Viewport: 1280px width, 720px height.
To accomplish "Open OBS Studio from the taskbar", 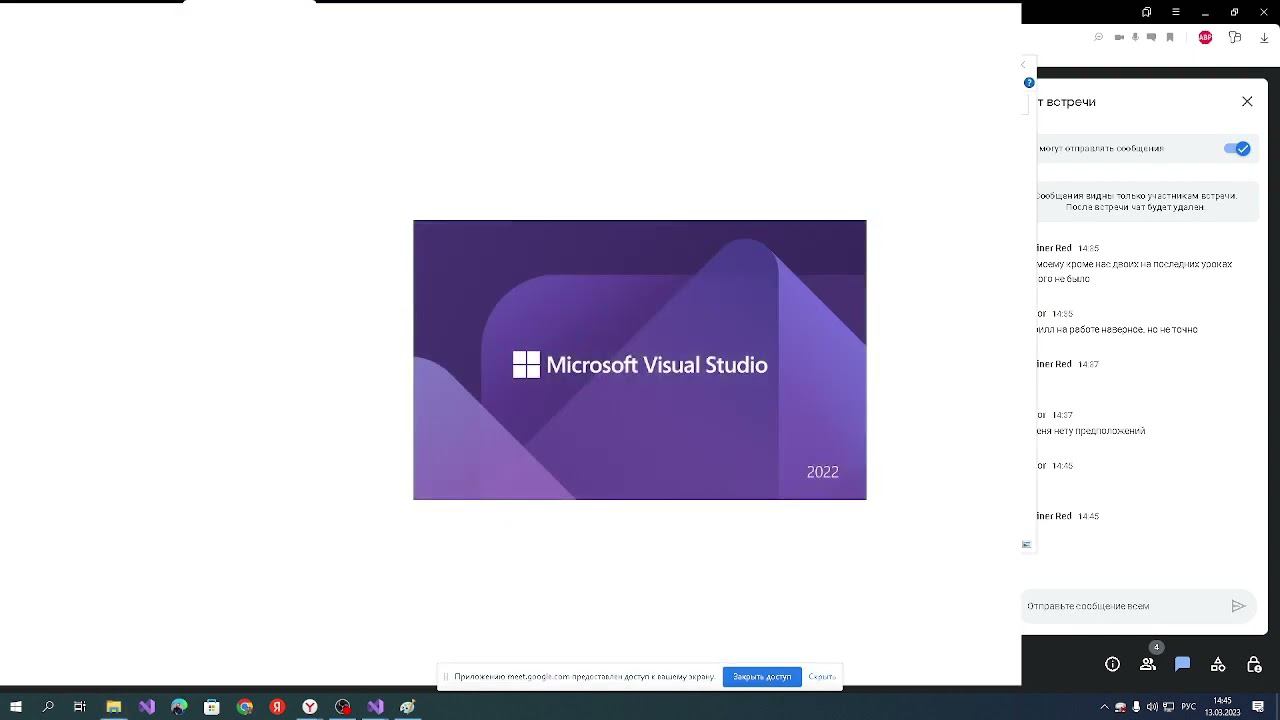I will pyautogui.click(x=343, y=707).
